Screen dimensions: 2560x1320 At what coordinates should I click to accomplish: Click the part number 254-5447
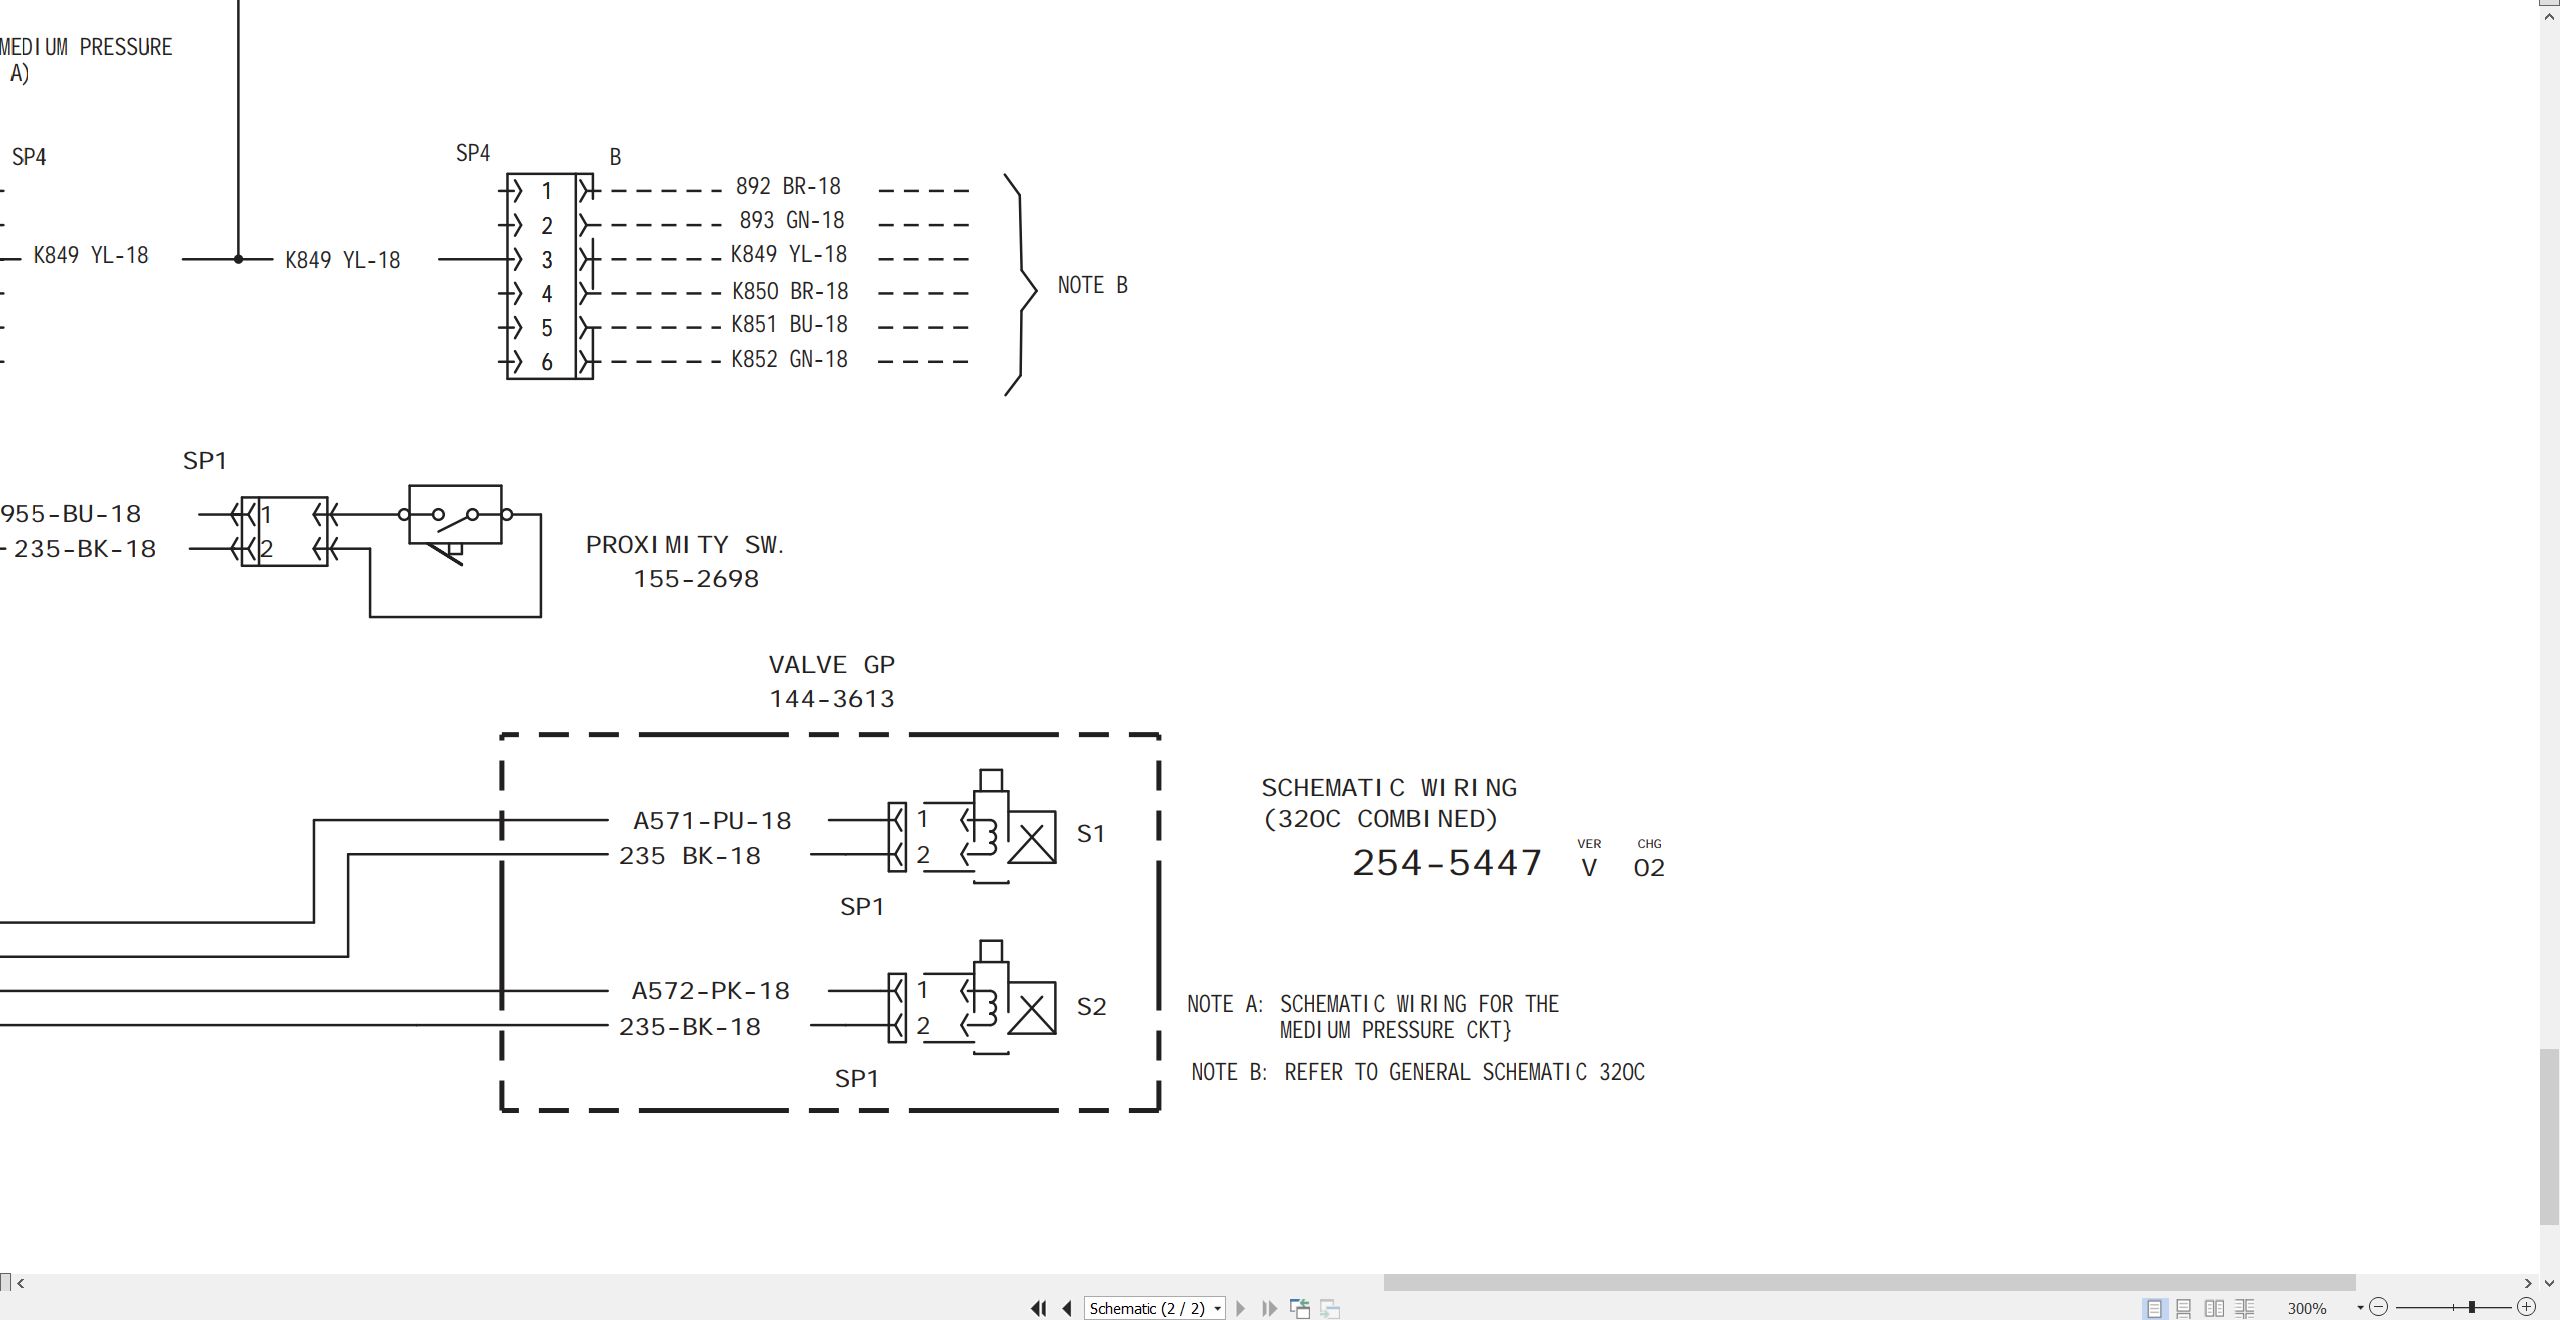tap(1447, 863)
